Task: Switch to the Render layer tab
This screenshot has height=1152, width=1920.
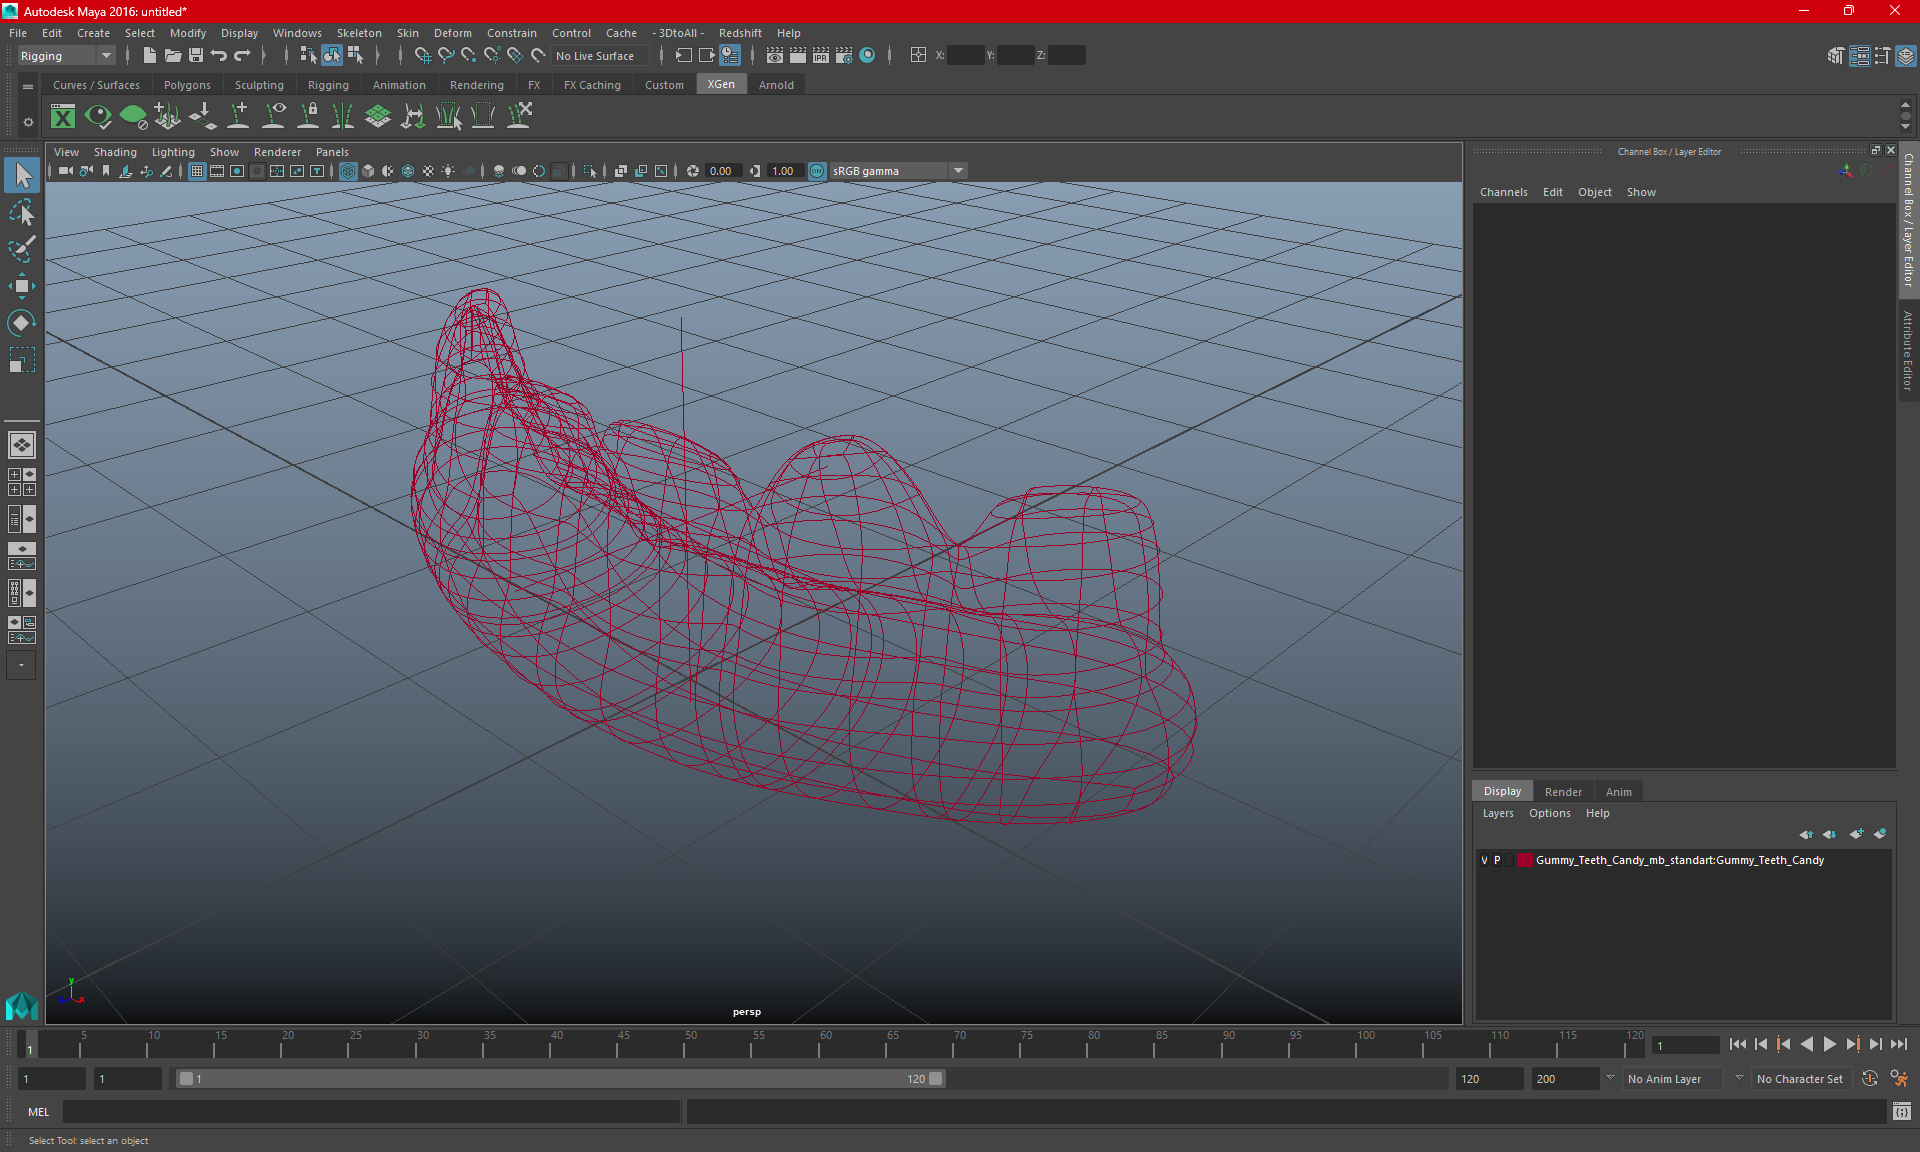Action: tap(1563, 792)
